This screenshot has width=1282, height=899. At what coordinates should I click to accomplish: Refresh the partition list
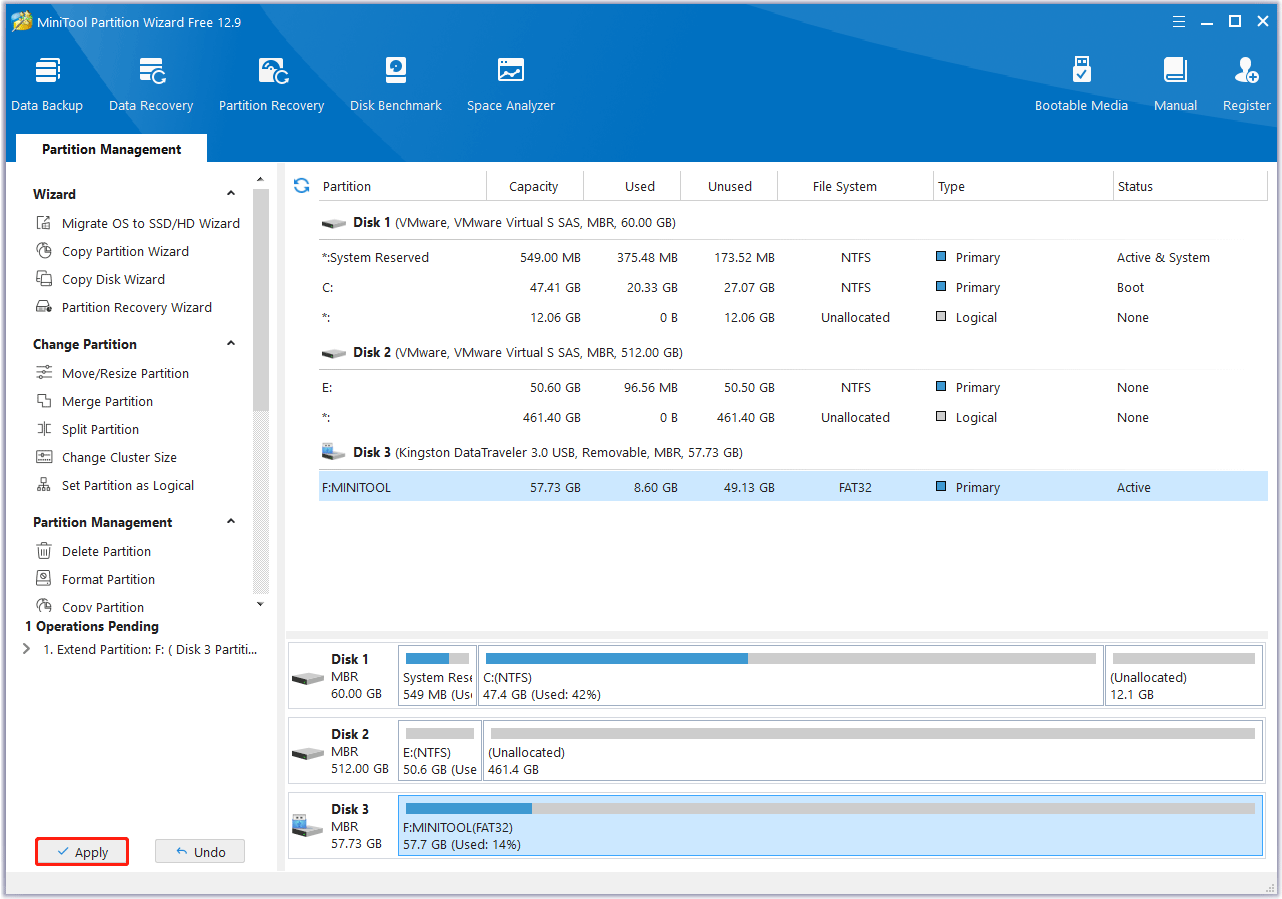[301, 186]
